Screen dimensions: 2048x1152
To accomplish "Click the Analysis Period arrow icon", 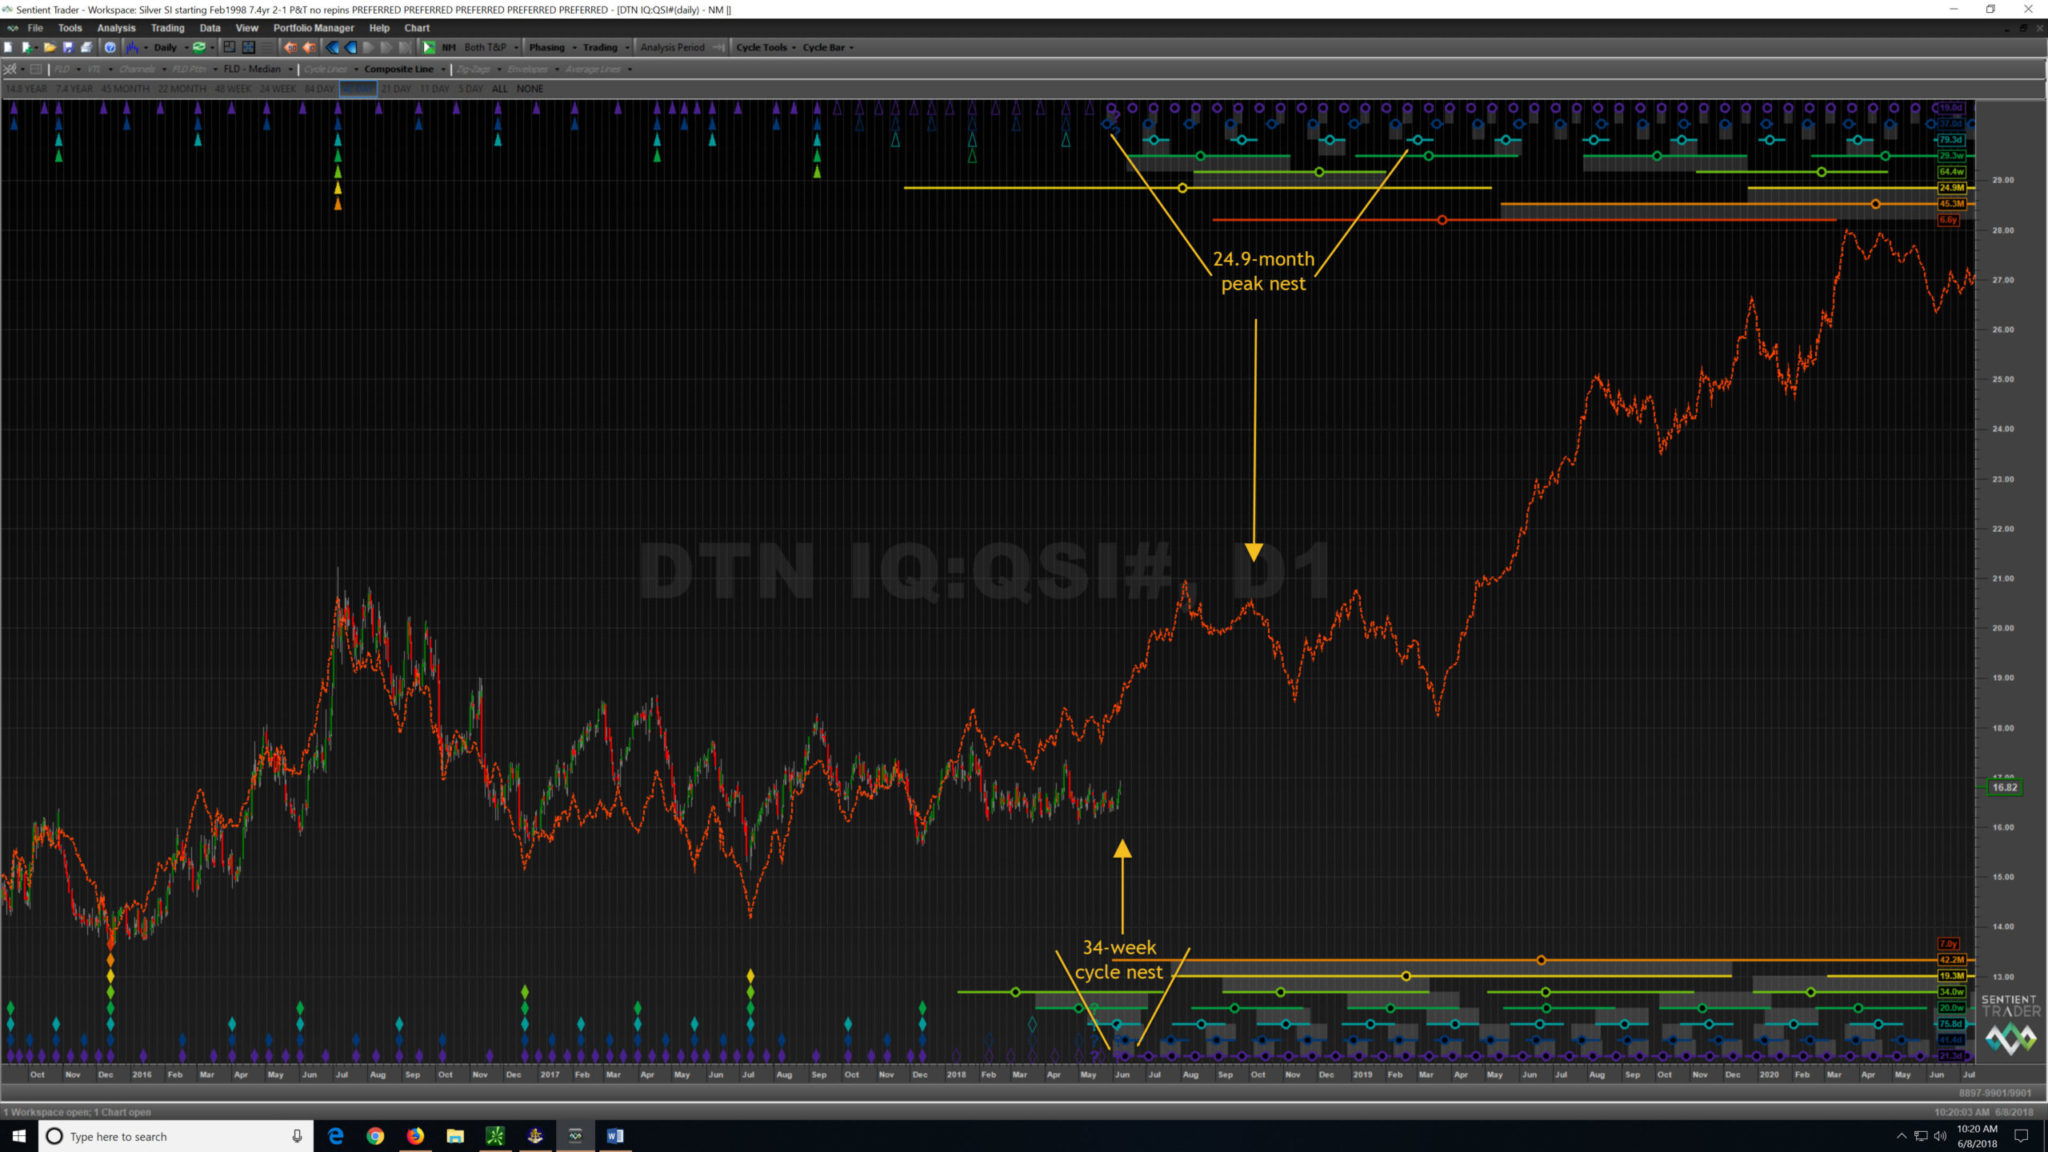I will coord(719,47).
